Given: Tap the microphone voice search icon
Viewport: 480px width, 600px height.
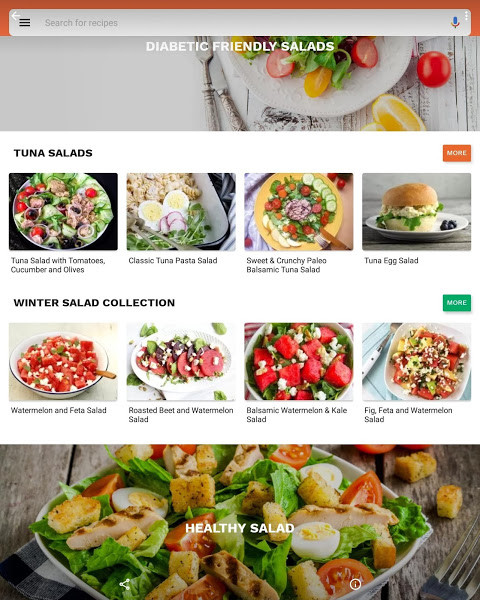Looking at the screenshot, I should pyautogui.click(x=455, y=23).
